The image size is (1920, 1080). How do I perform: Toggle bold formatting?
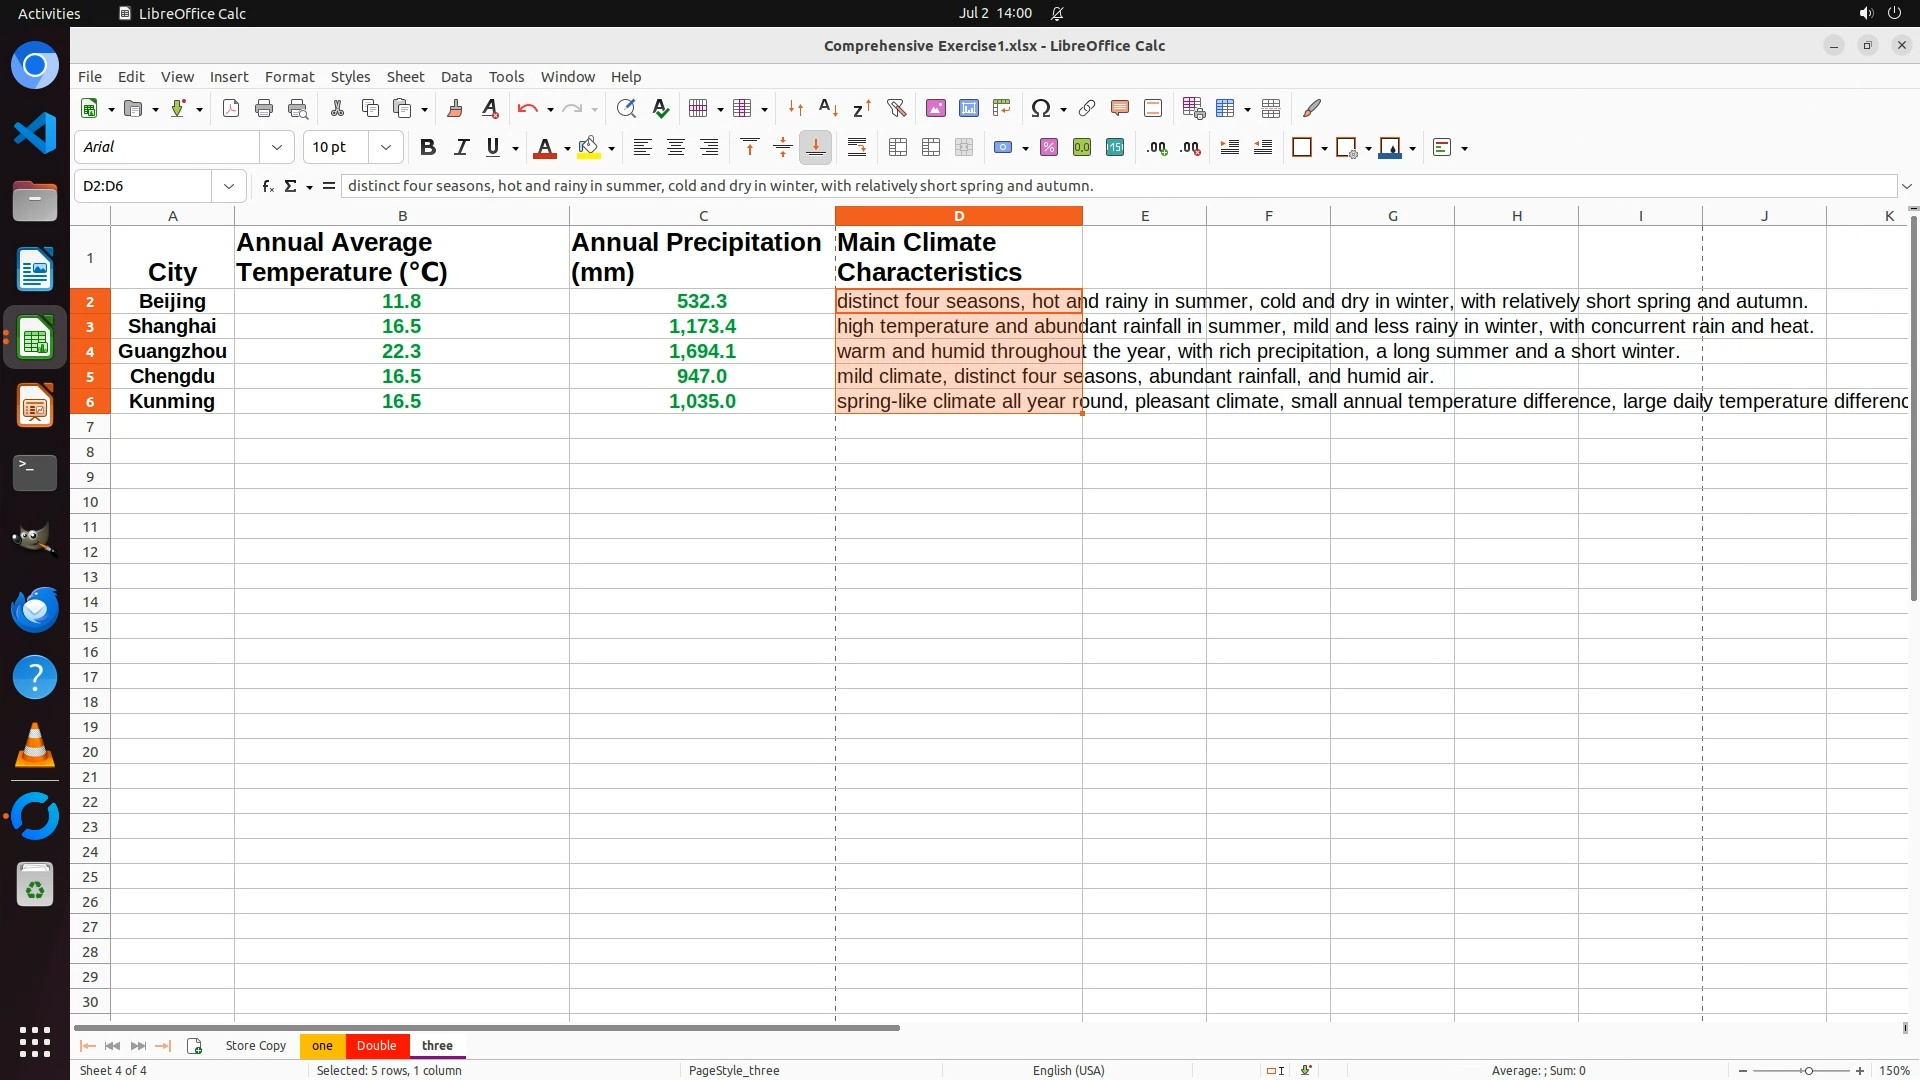coord(428,147)
